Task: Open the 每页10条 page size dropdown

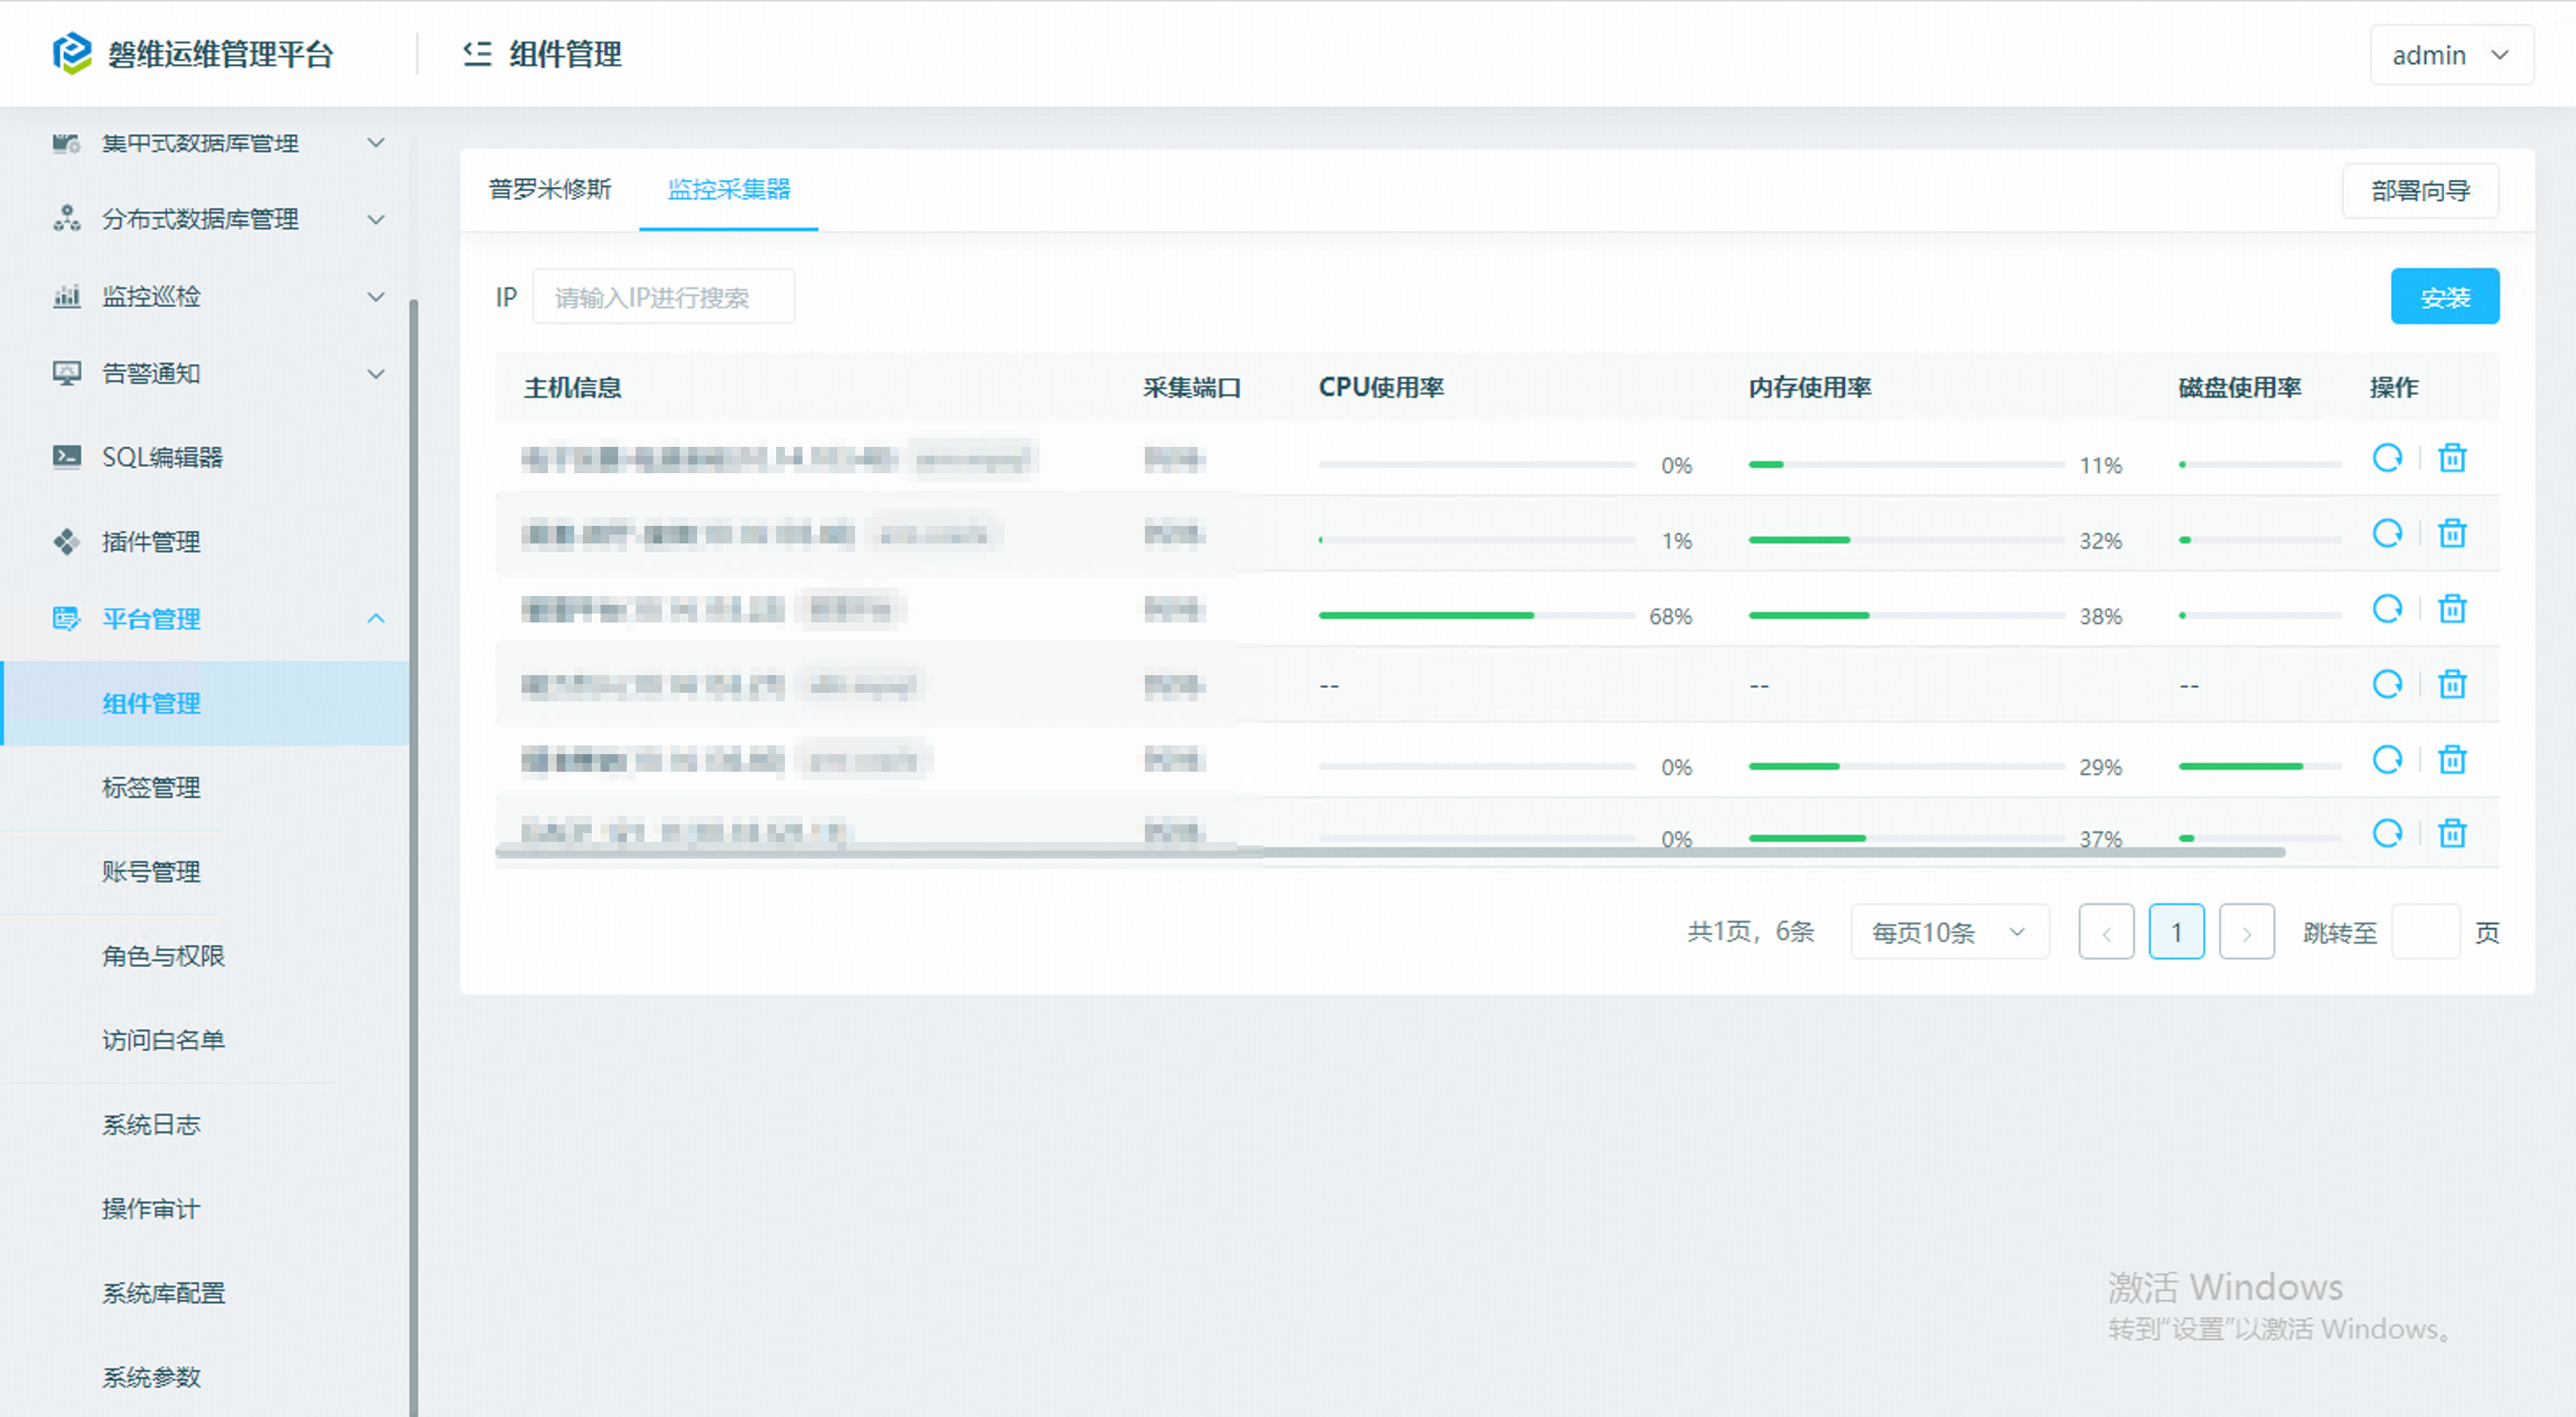Action: point(1948,932)
